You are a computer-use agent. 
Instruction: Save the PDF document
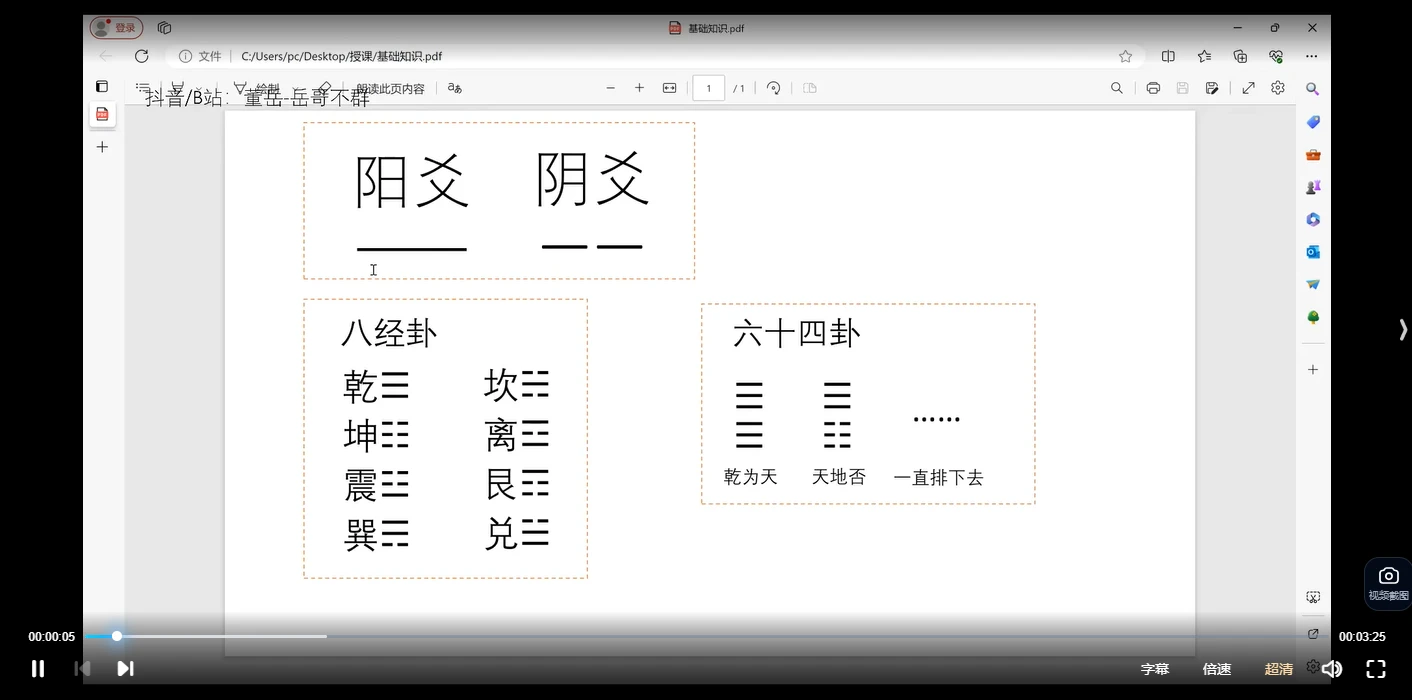pos(1182,88)
